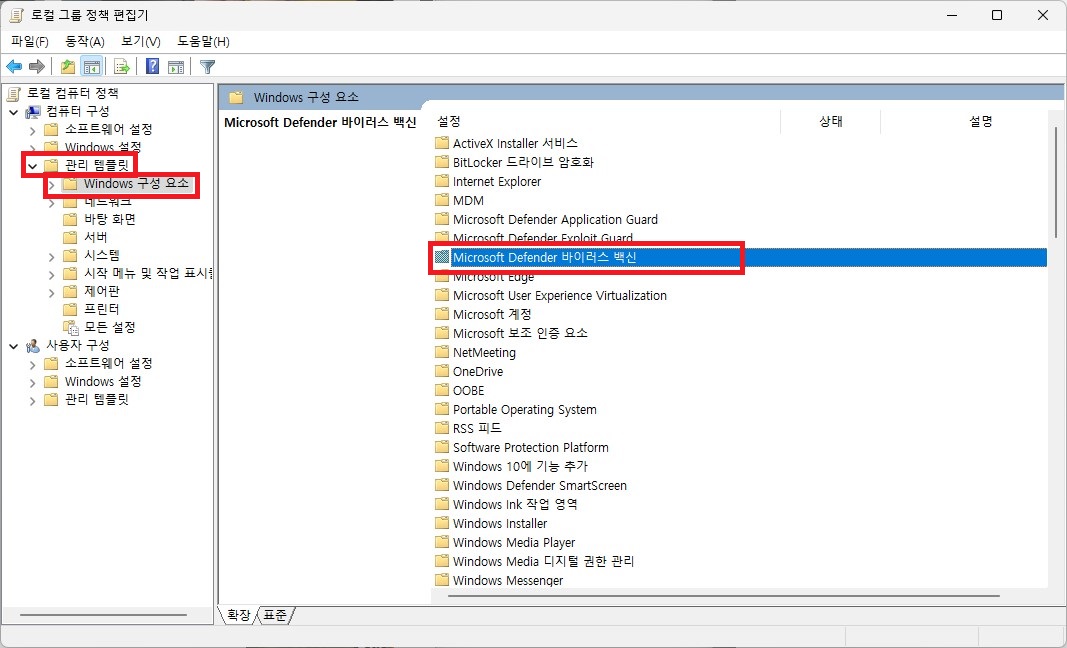Select 서버 in the tree
The image size is (1067, 648).
tap(95, 238)
